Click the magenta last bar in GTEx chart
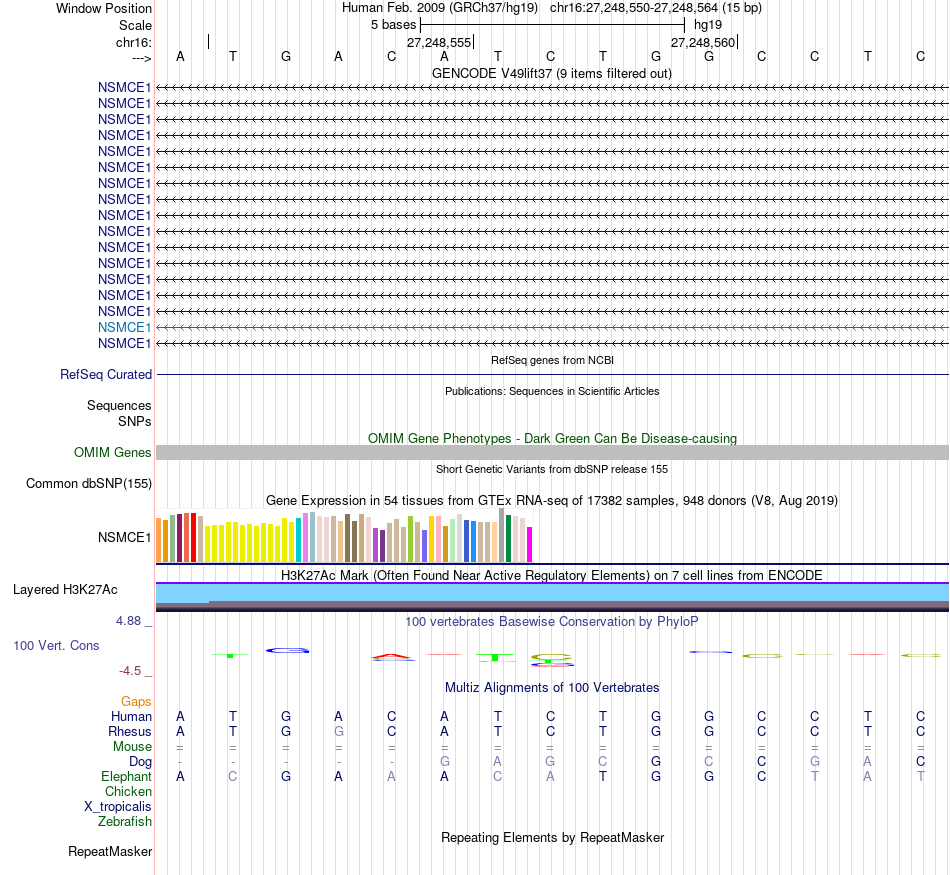 tap(530, 545)
